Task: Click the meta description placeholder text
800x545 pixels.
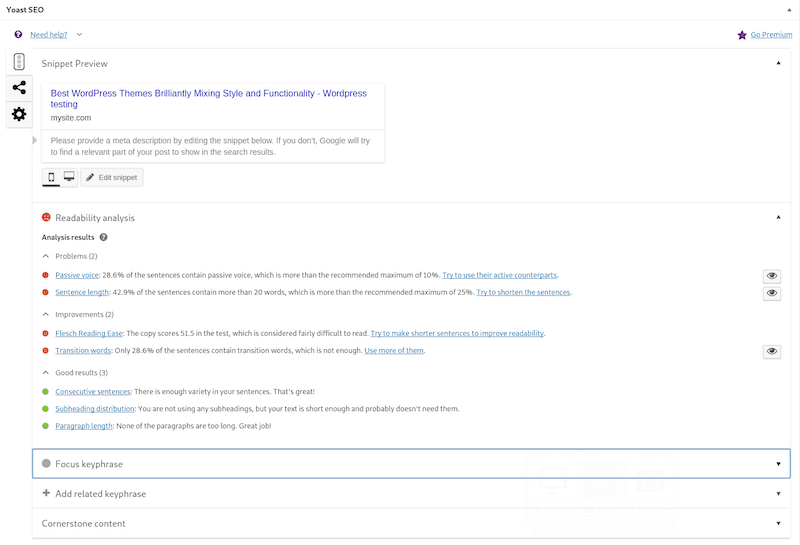Action: click(210, 146)
